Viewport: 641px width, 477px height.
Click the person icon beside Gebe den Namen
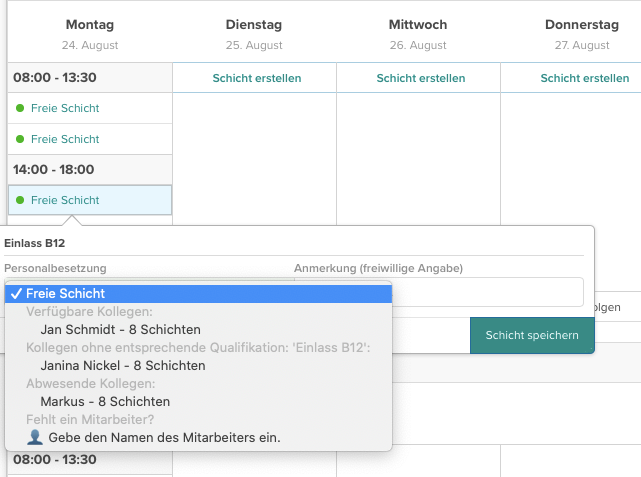pyautogui.click(x=35, y=437)
